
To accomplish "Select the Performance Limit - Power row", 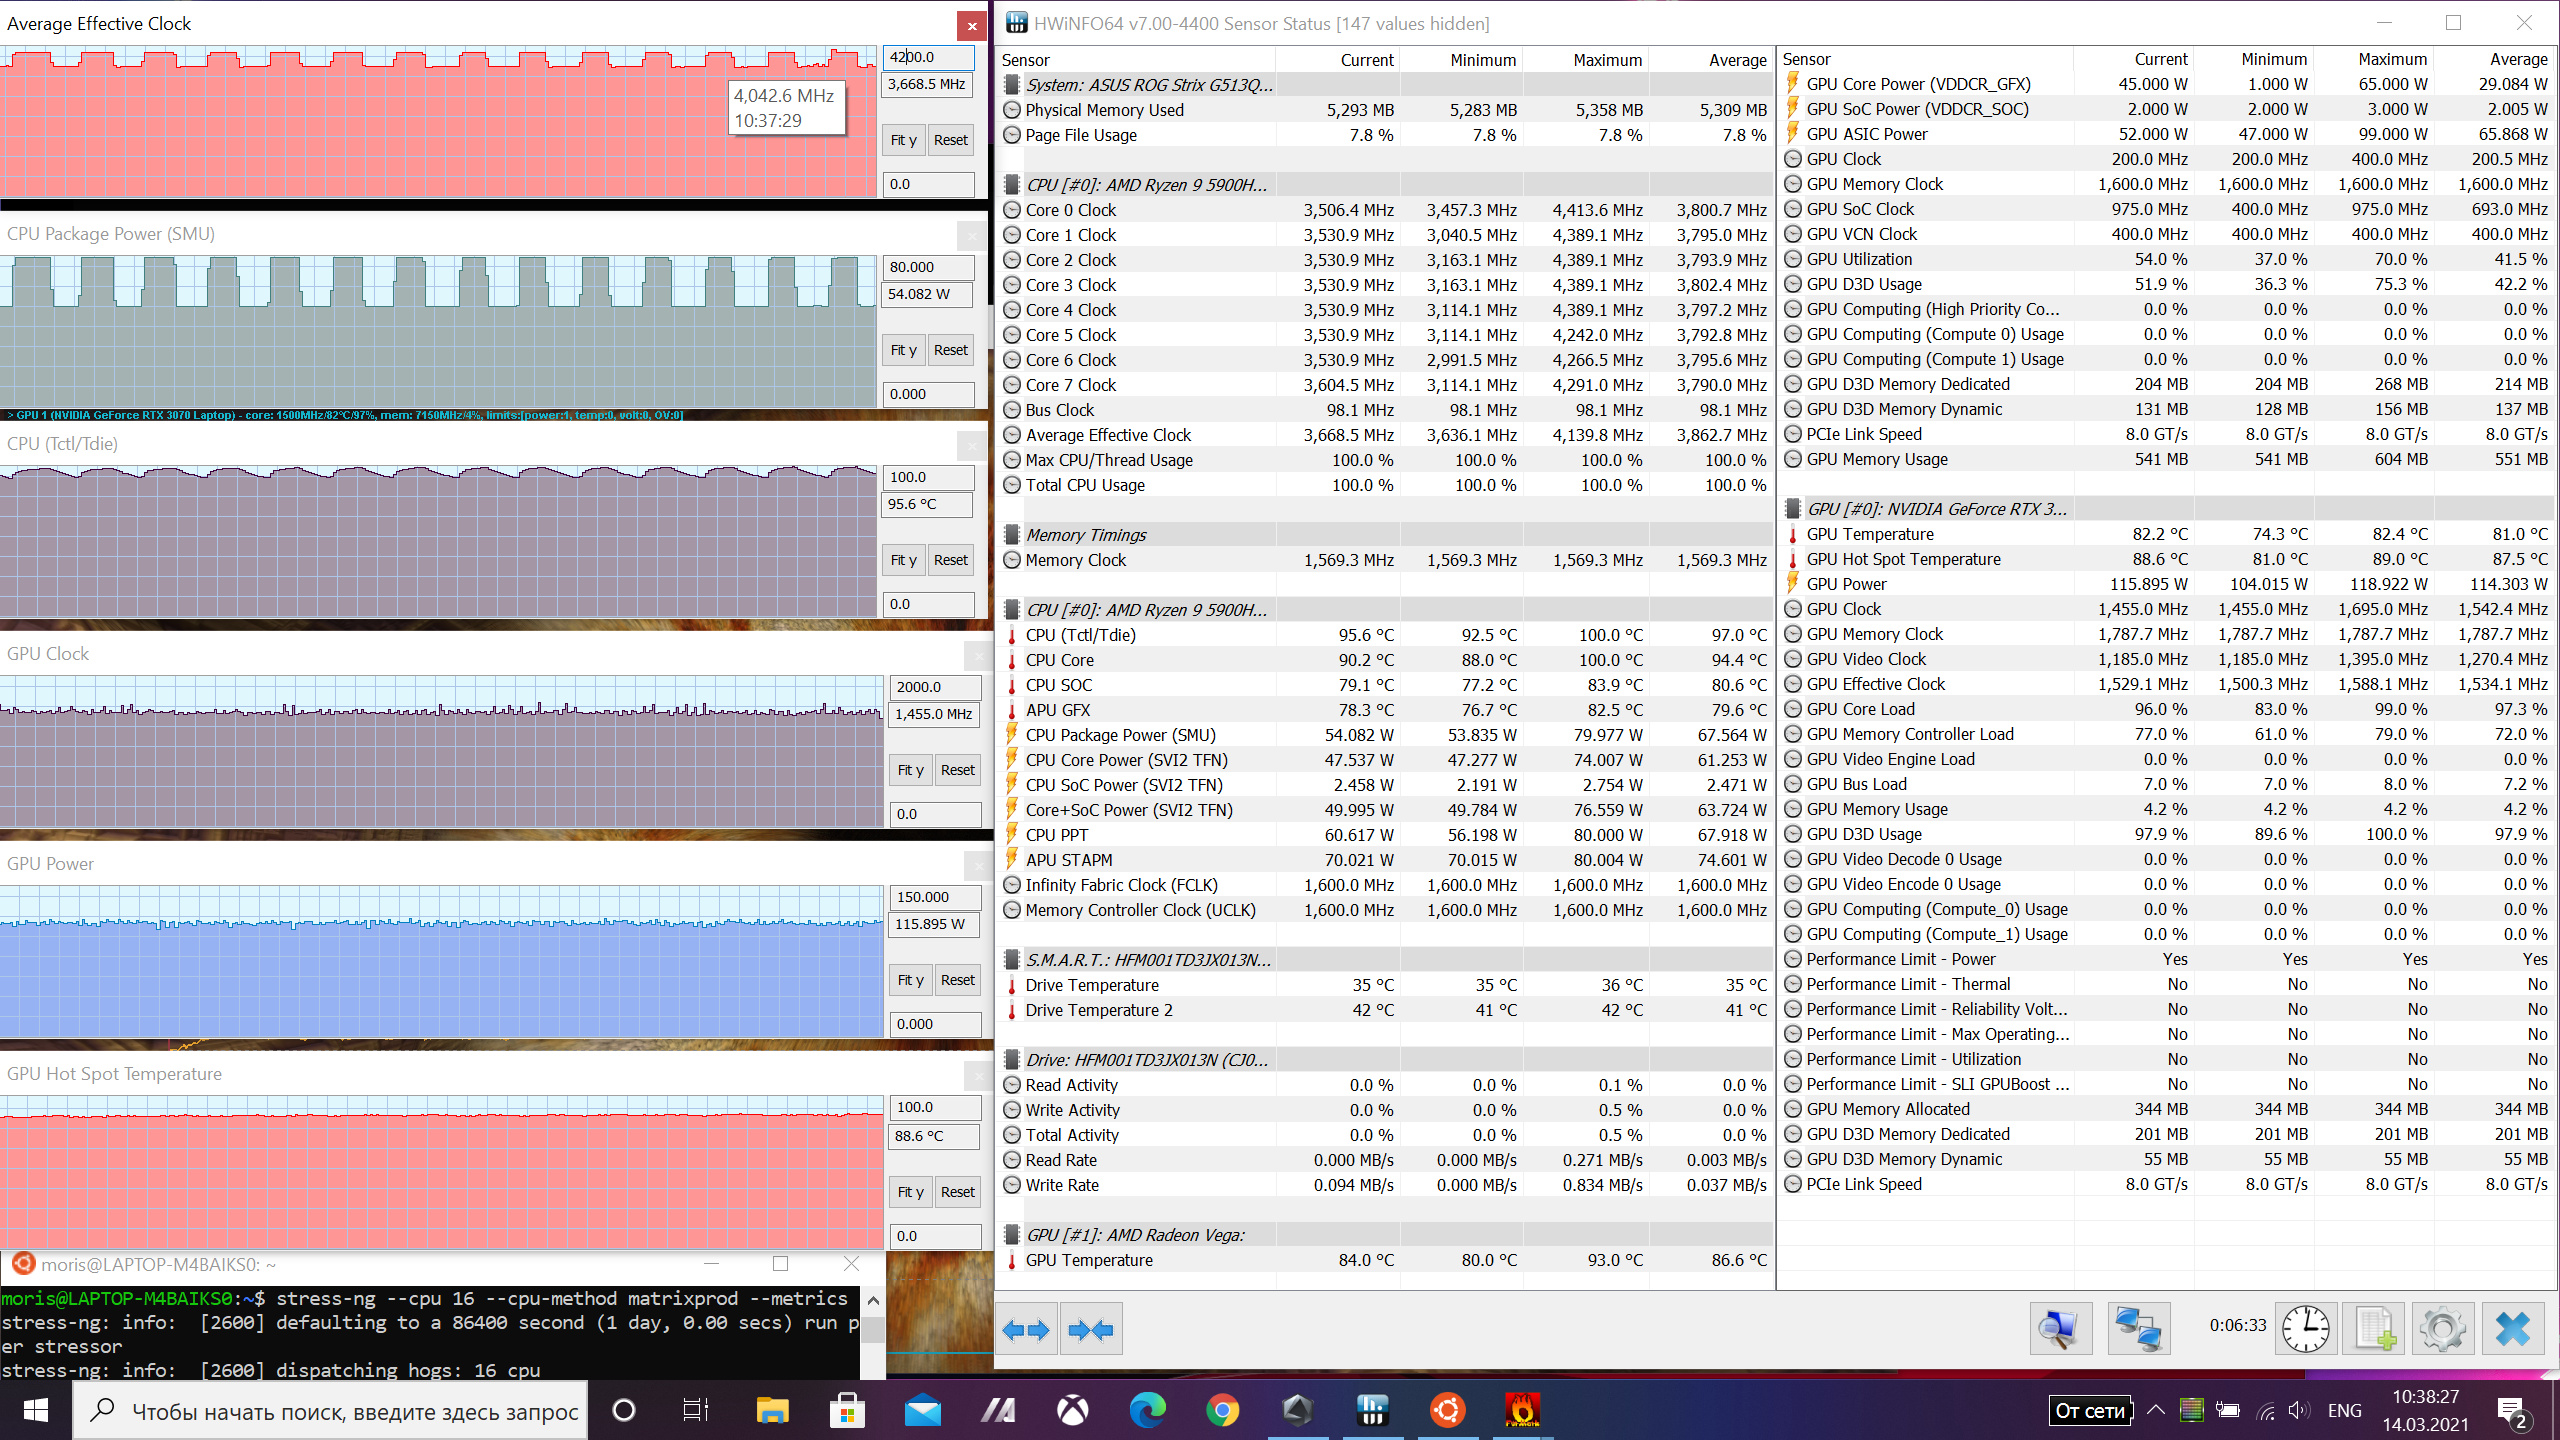I will 2167,959.
